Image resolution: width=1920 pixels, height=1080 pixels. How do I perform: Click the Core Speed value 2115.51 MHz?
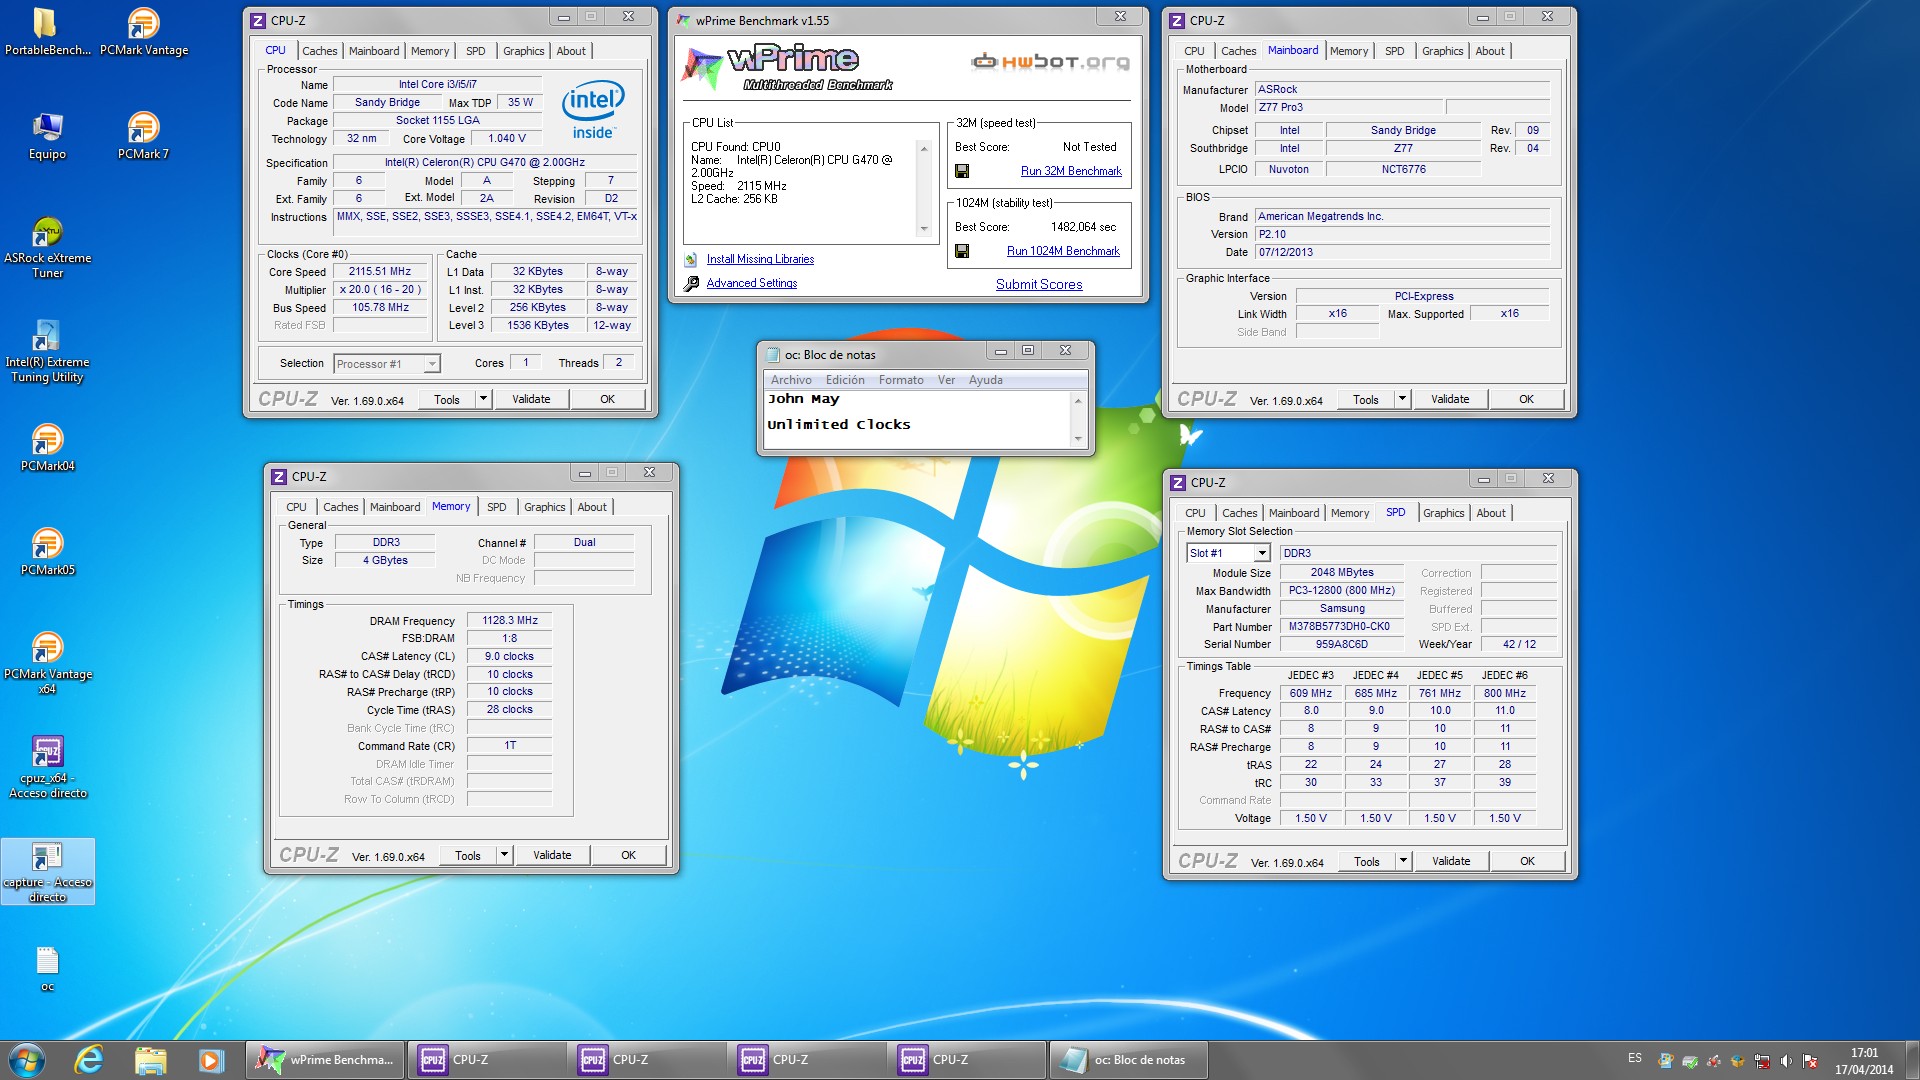(x=380, y=272)
